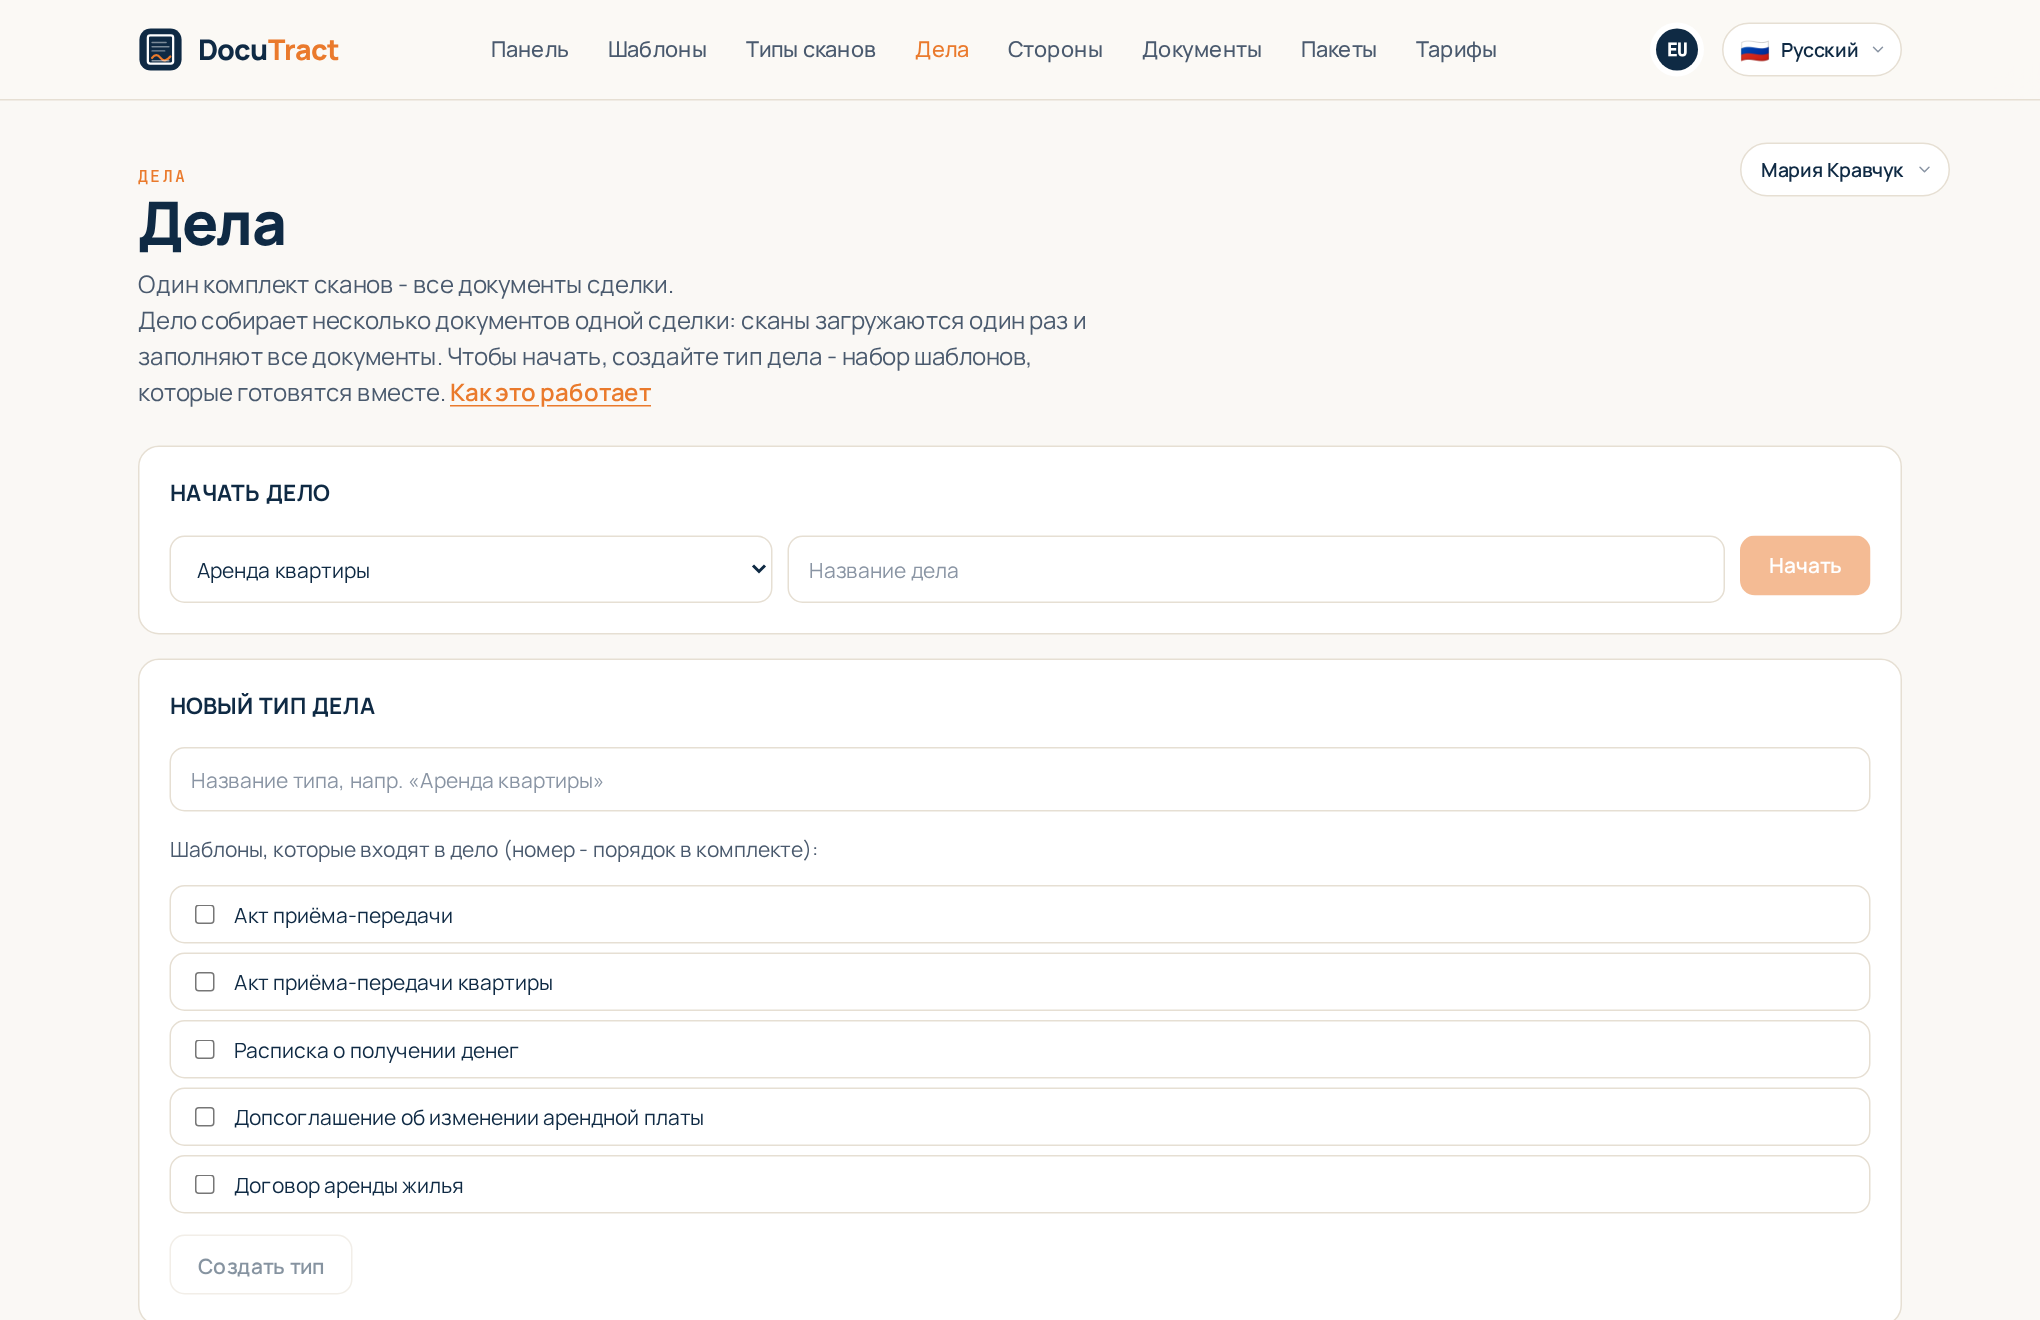Go to the Панель nav item
Screen dimensions: 2040x1320
click(529, 49)
